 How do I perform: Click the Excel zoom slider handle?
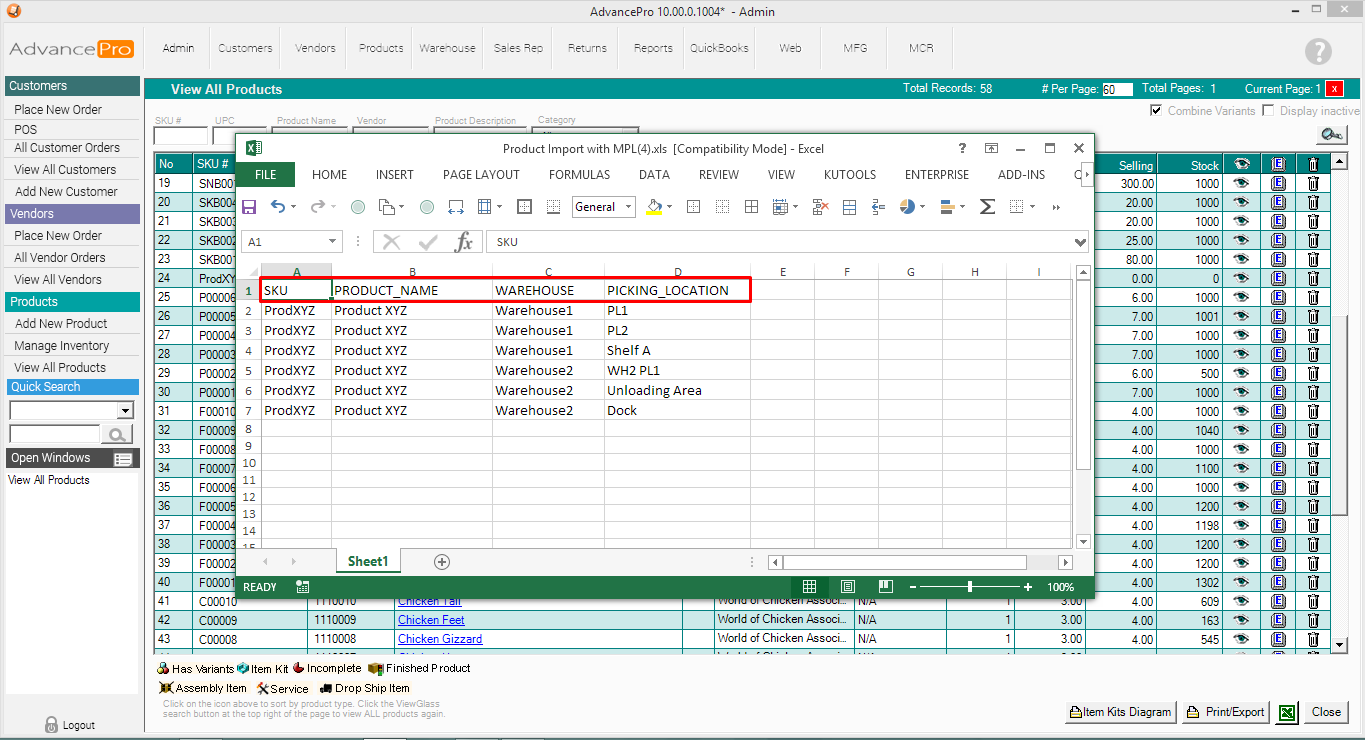point(970,587)
